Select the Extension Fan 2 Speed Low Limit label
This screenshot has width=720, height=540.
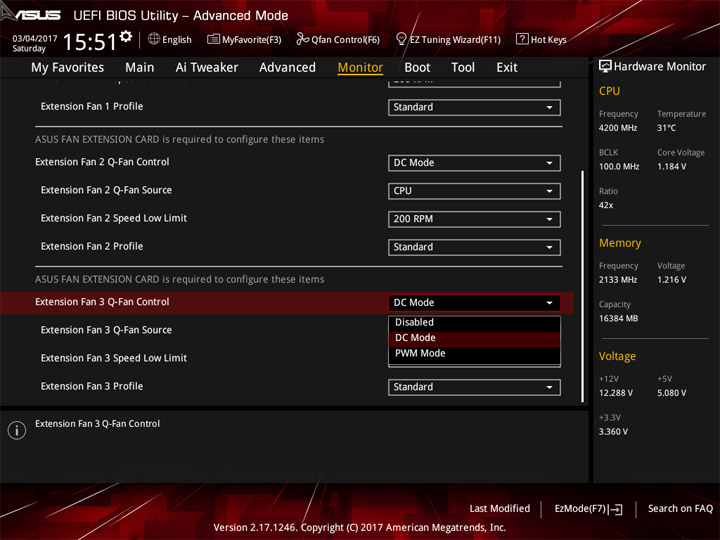coord(114,218)
